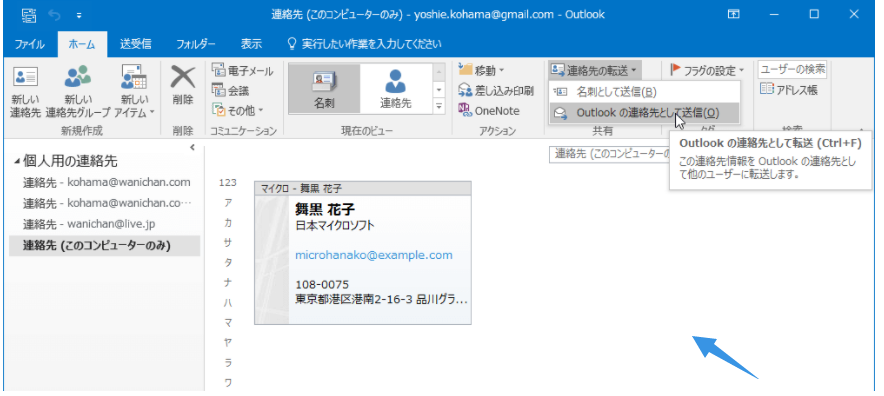Click address 東京都港区港南2-16-3 品川グラ…

(x=382, y=300)
